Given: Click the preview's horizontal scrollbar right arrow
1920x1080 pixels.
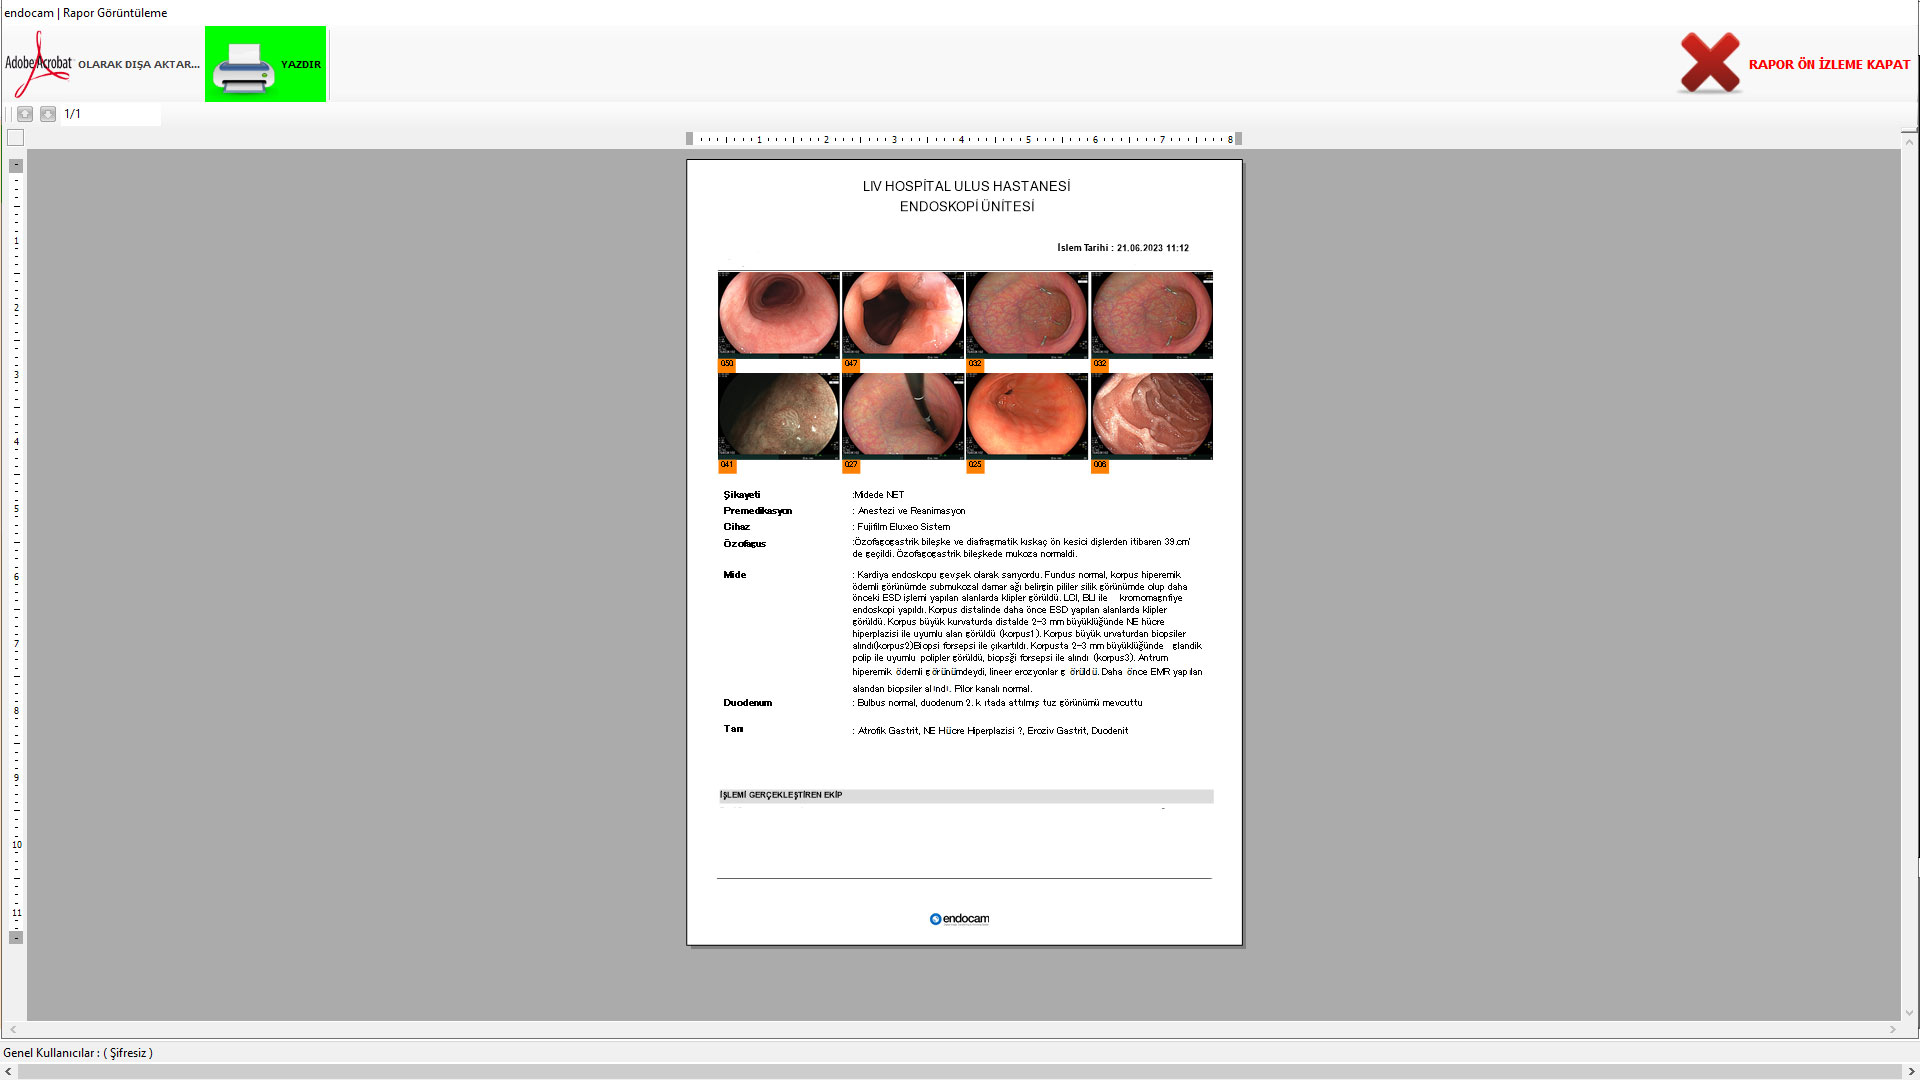Looking at the screenshot, I should [1892, 1029].
